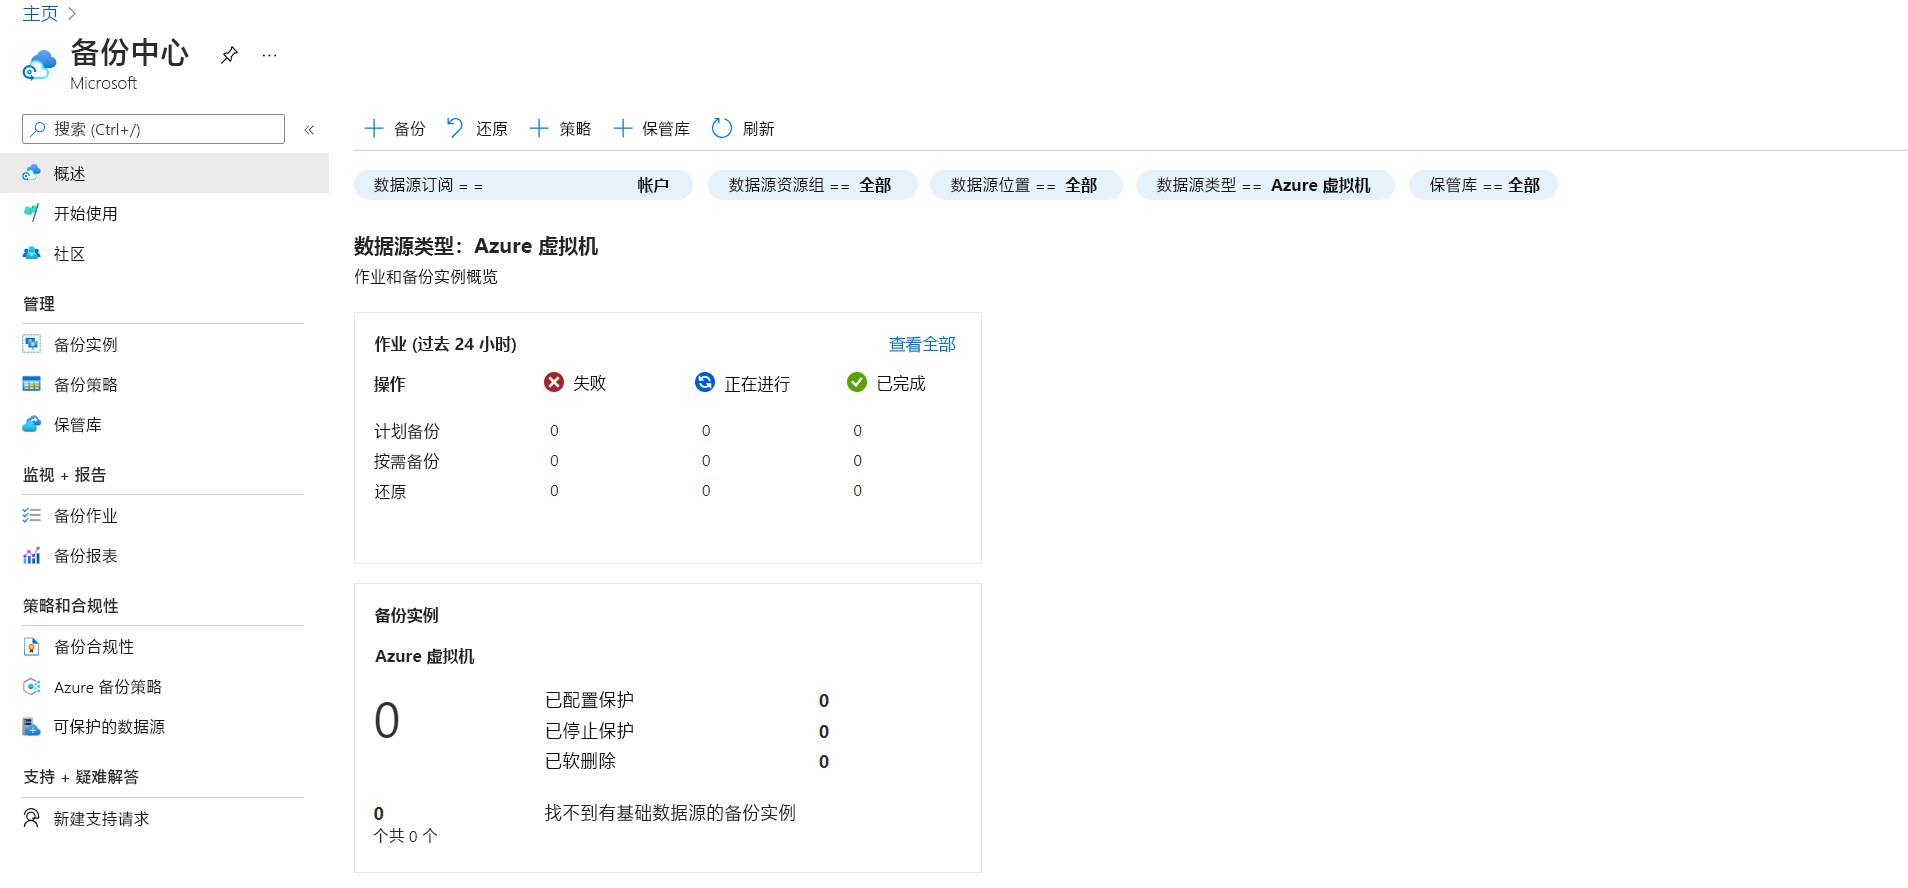The width and height of the screenshot is (1908, 888).
Task: Click the 失败 red error icon
Action: click(x=554, y=382)
